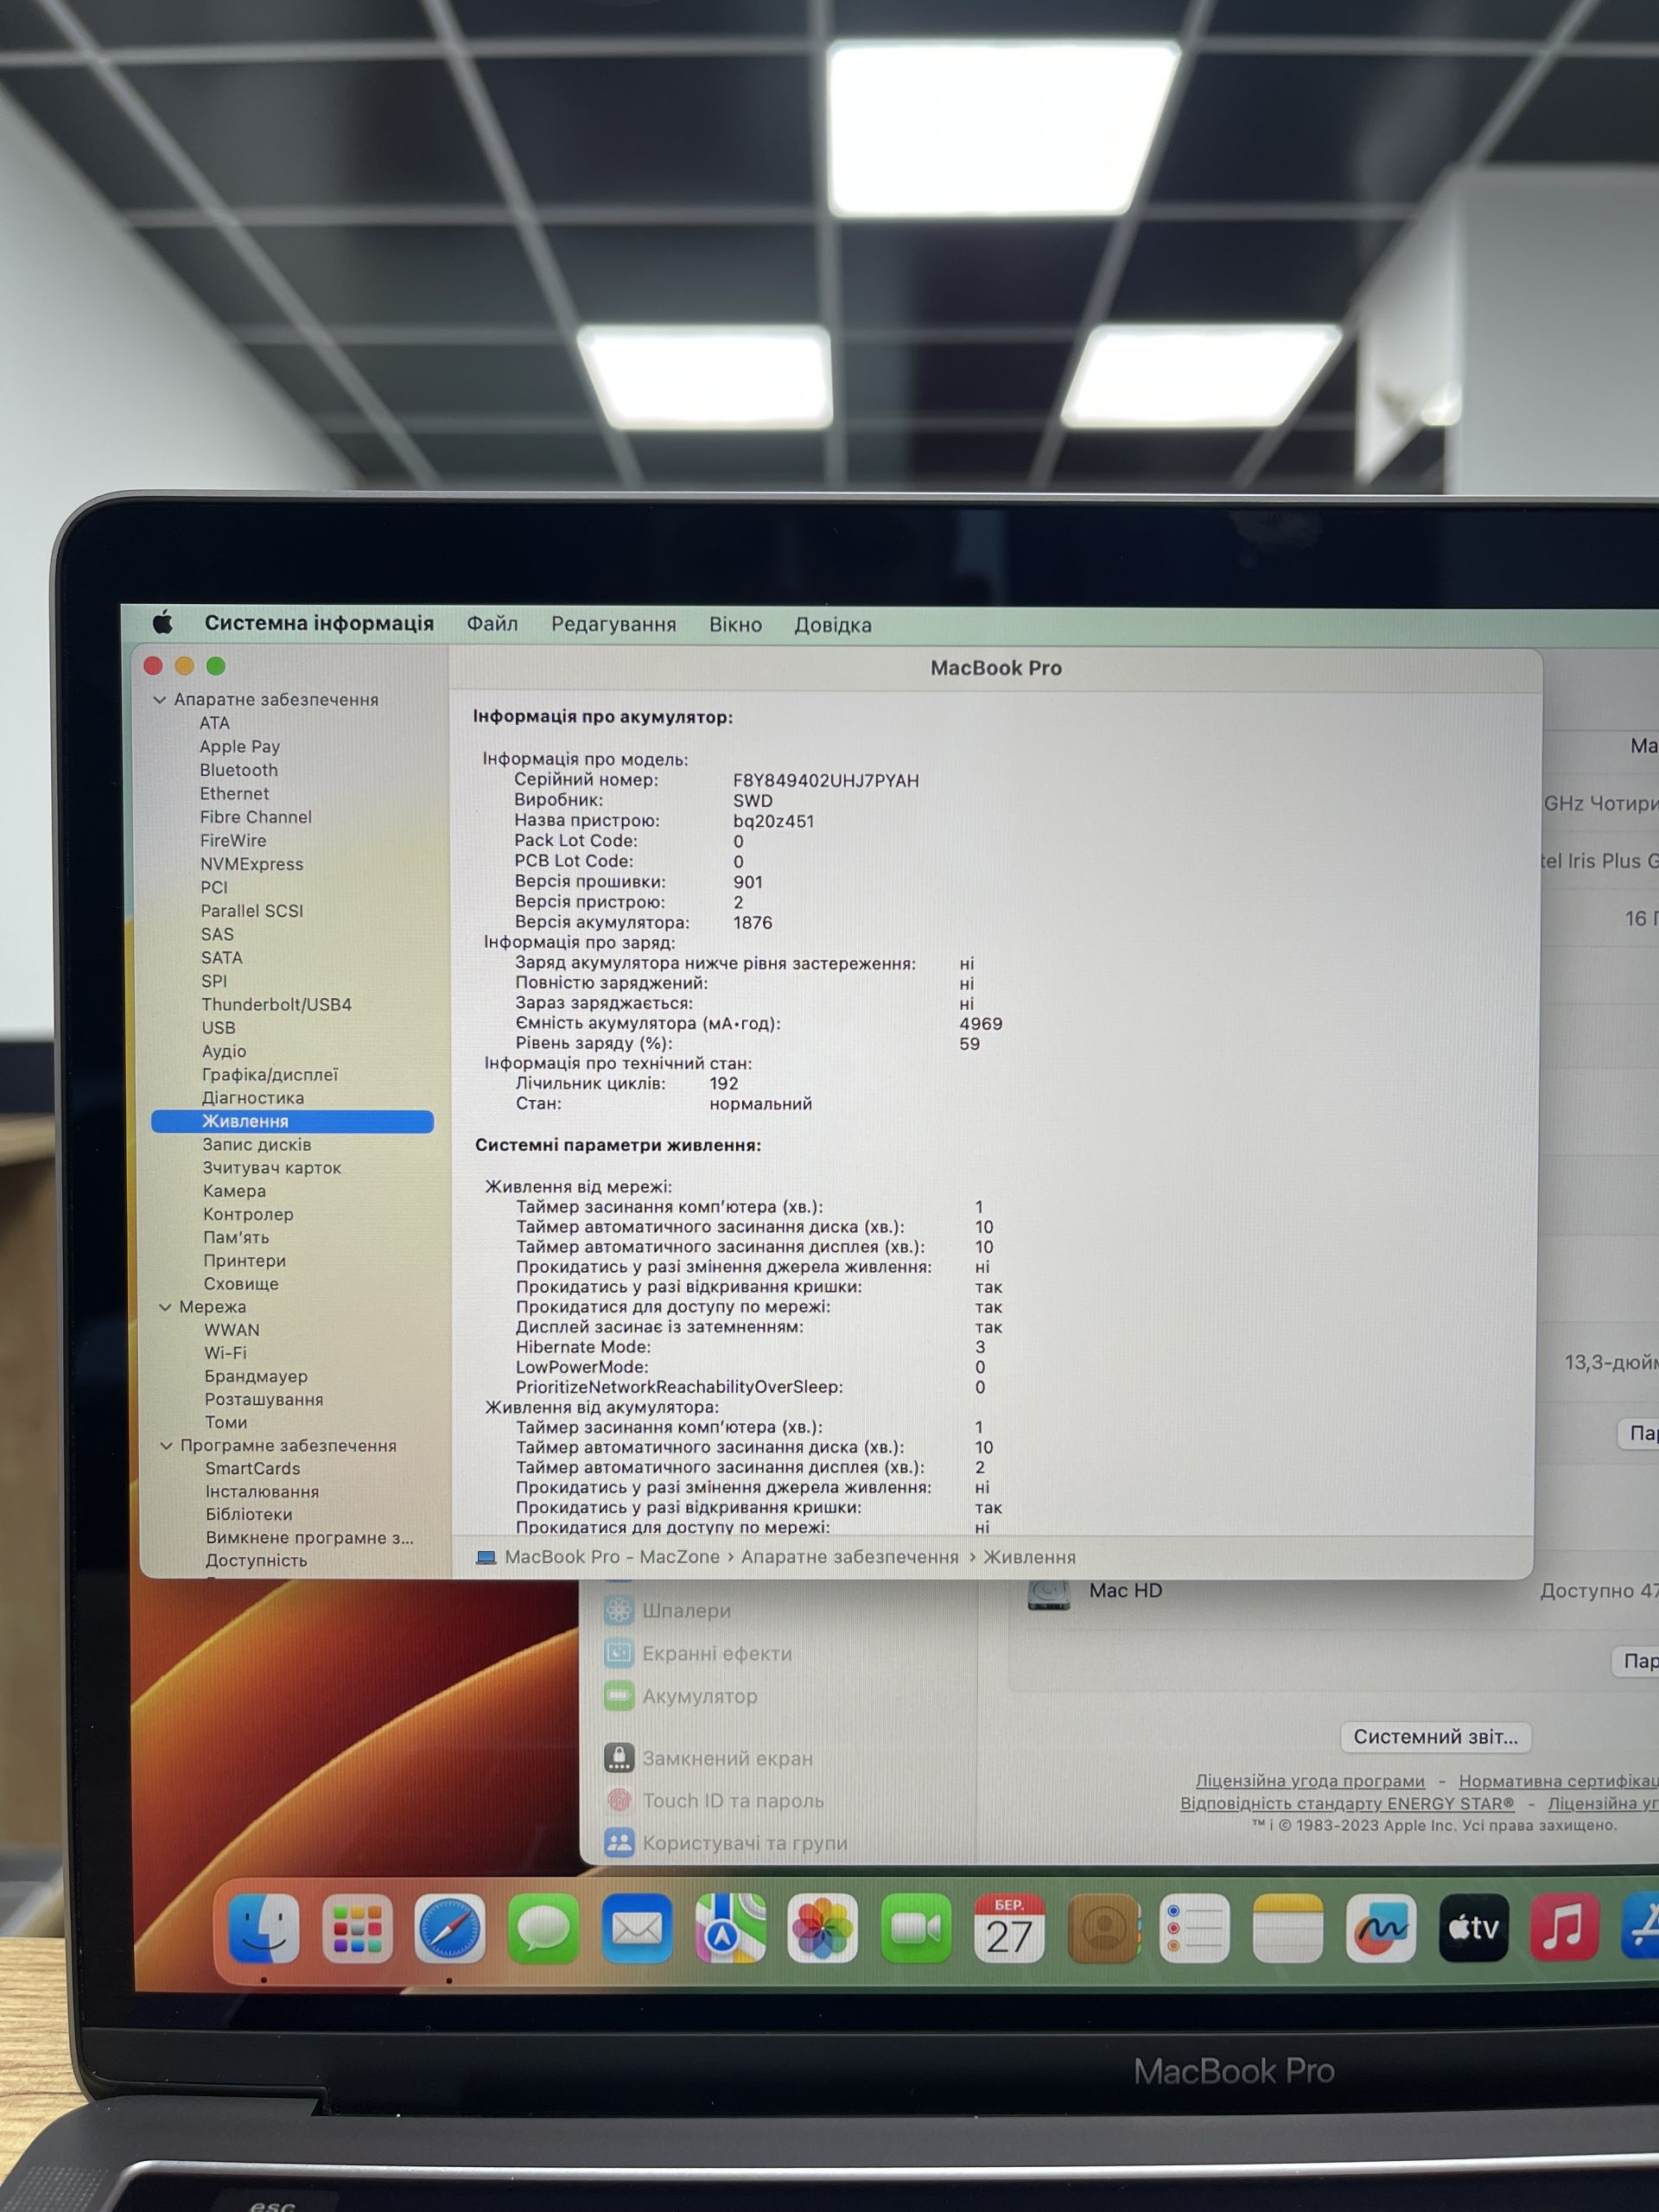The width and height of the screenshot is (1659, 2212).
Task: Collapse the Мережа tree section
Action: pos(166,1307)
